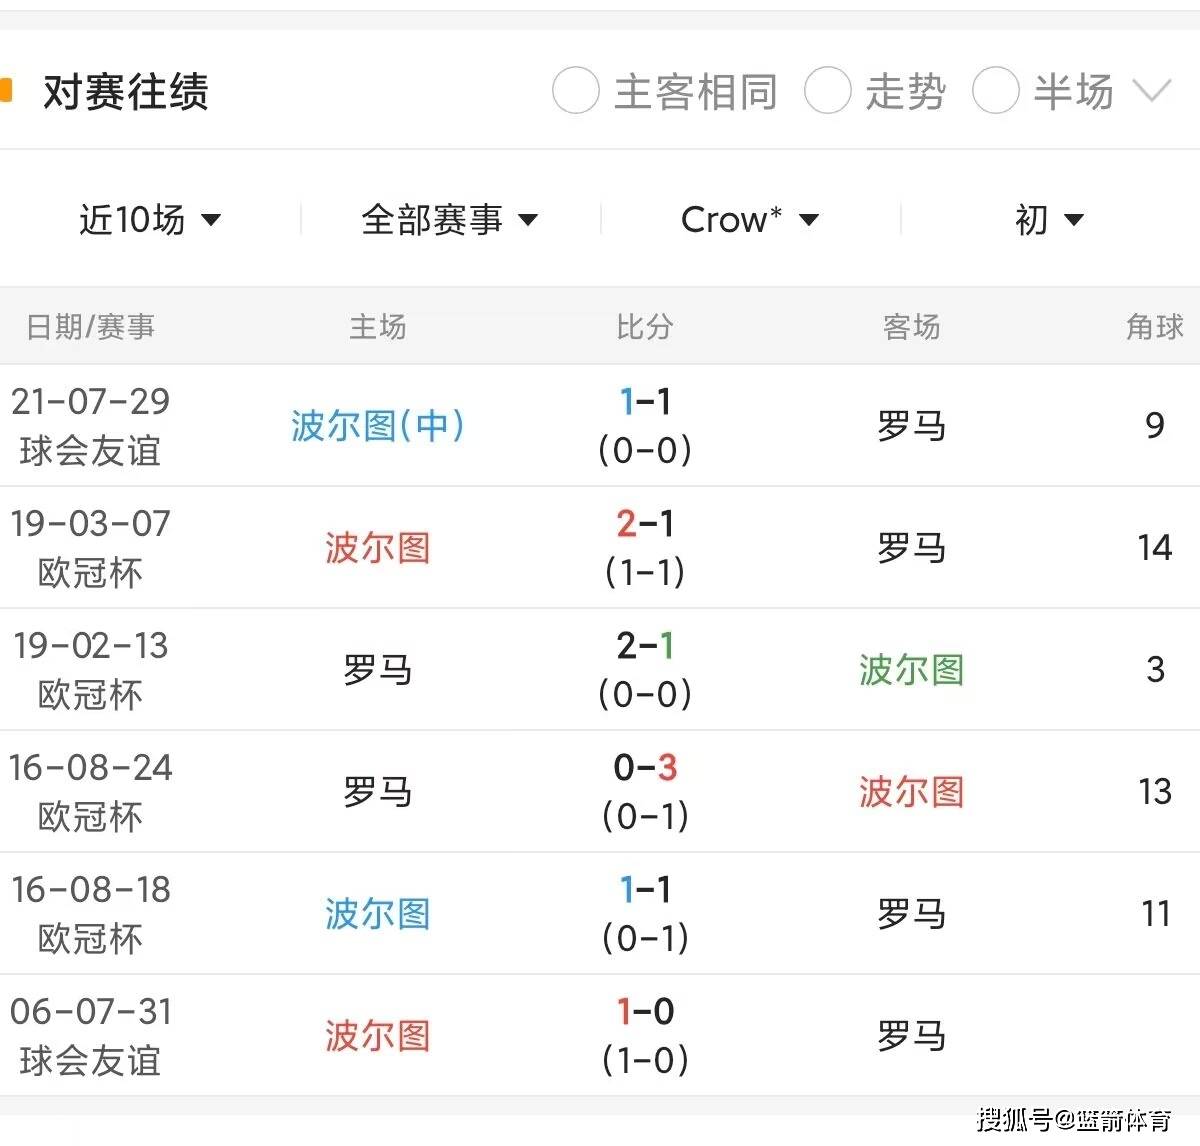Click the 日期/赛事 column header

(89, 326)
